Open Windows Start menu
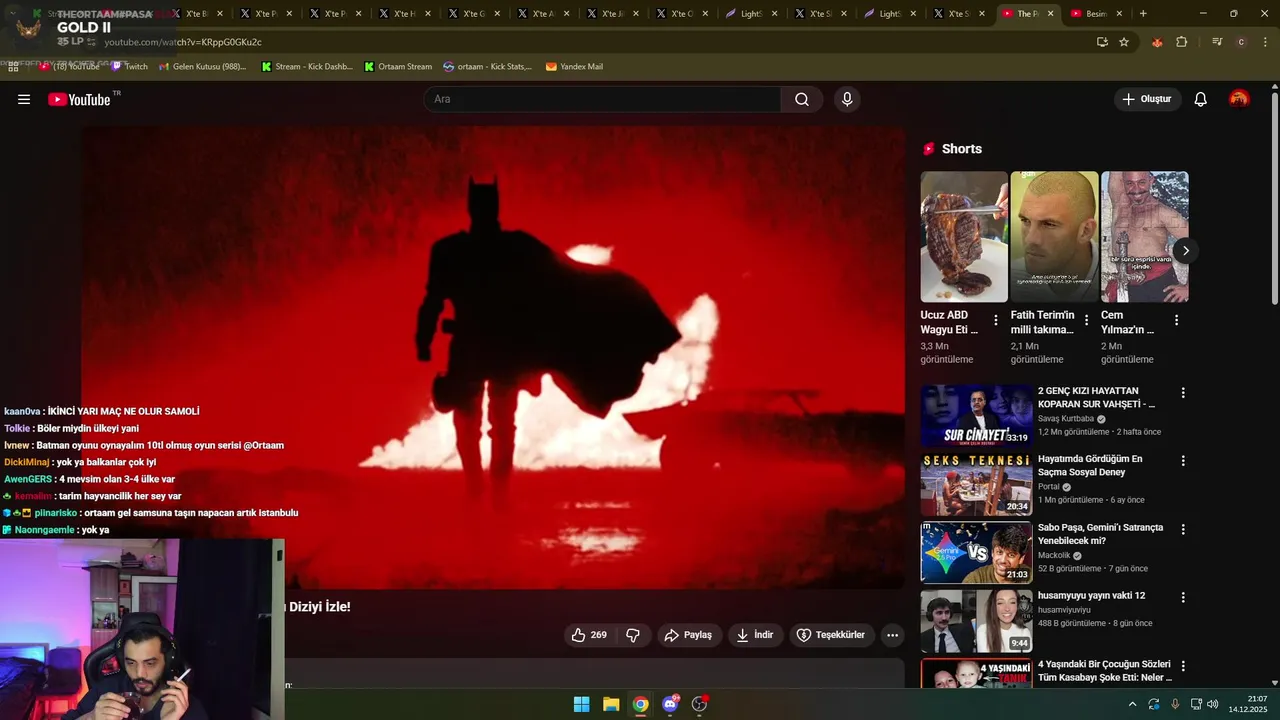Viewport: 1280px width, 720px height. [581, 704]
